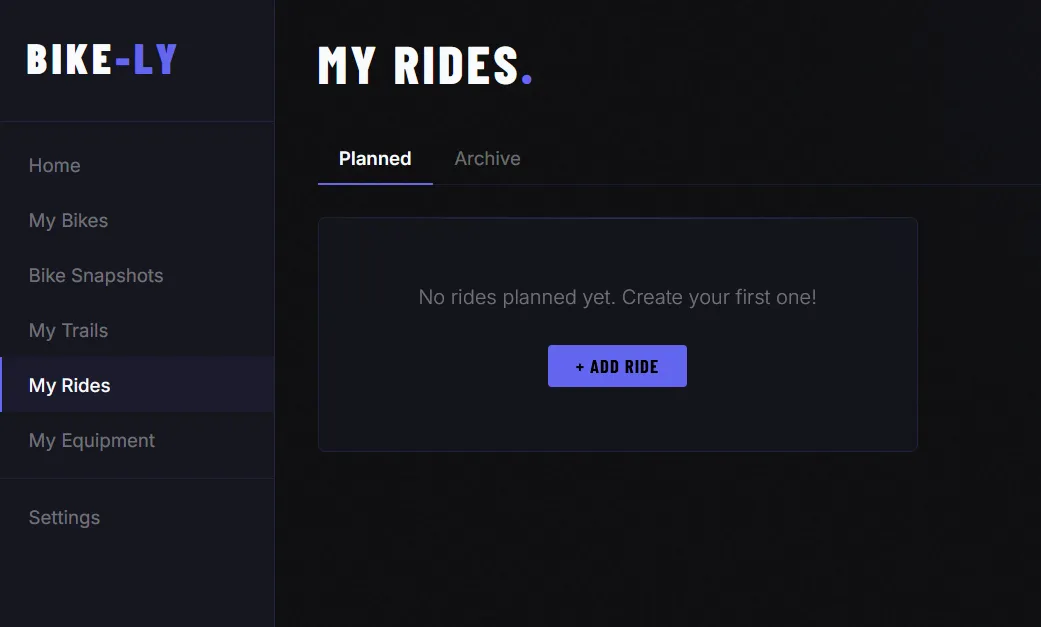
Task: Open the My Bikes section
Action: pyautogui.click(x=68, y=220)
